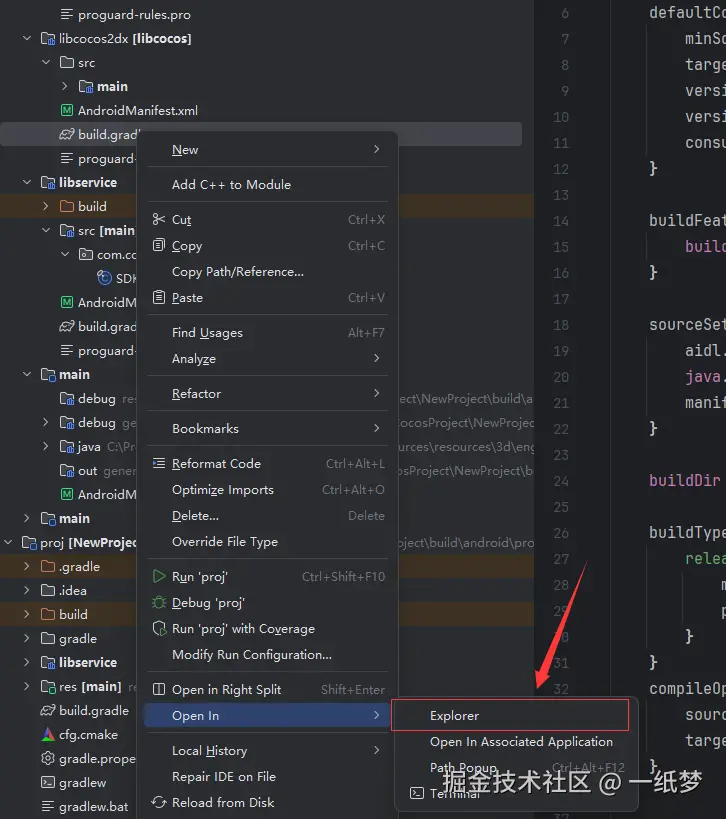
Task: Choose Open In Associated Application
Action: [516, 742]
